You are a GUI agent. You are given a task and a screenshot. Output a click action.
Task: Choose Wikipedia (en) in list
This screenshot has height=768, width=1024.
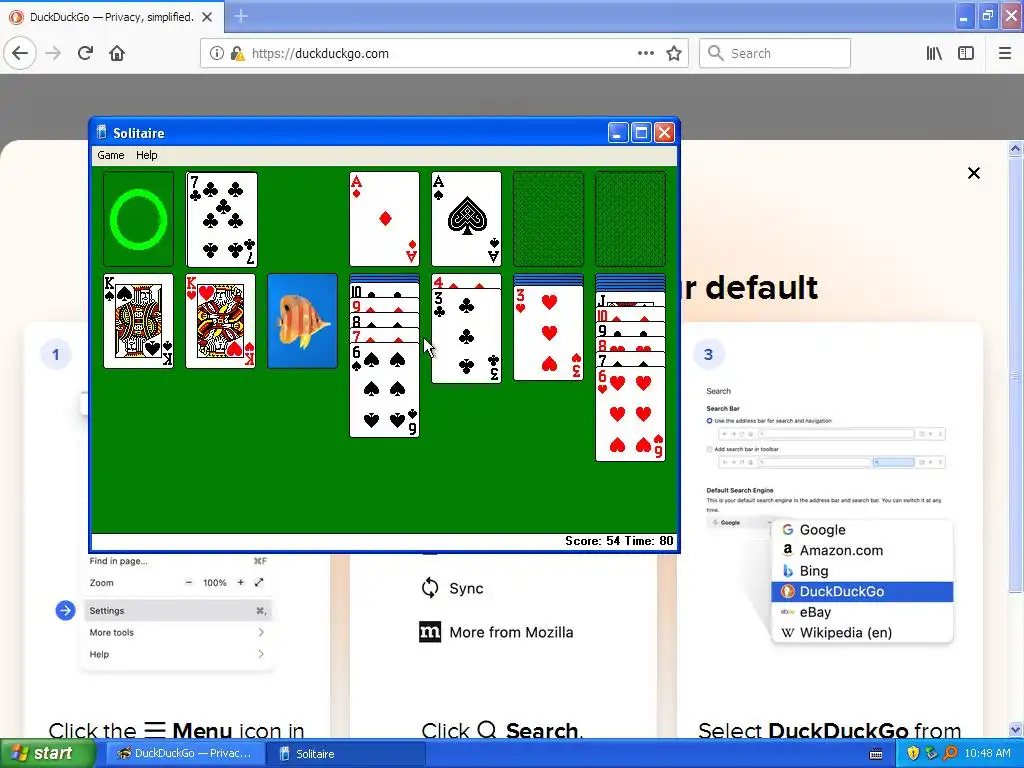(x=862, y=632)
